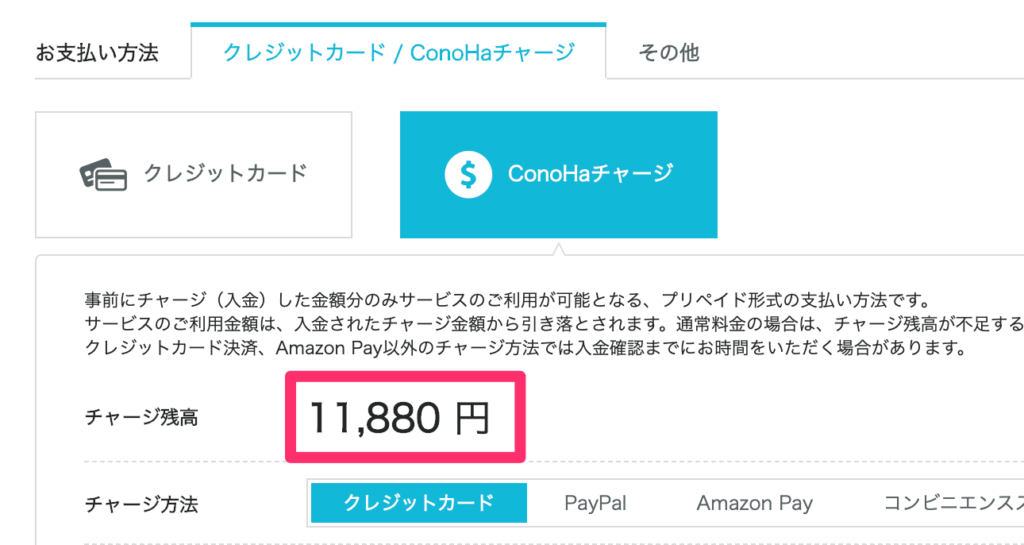
Task: Click the description line starting with サービスのご利用金額
Action: click(554, 324)
